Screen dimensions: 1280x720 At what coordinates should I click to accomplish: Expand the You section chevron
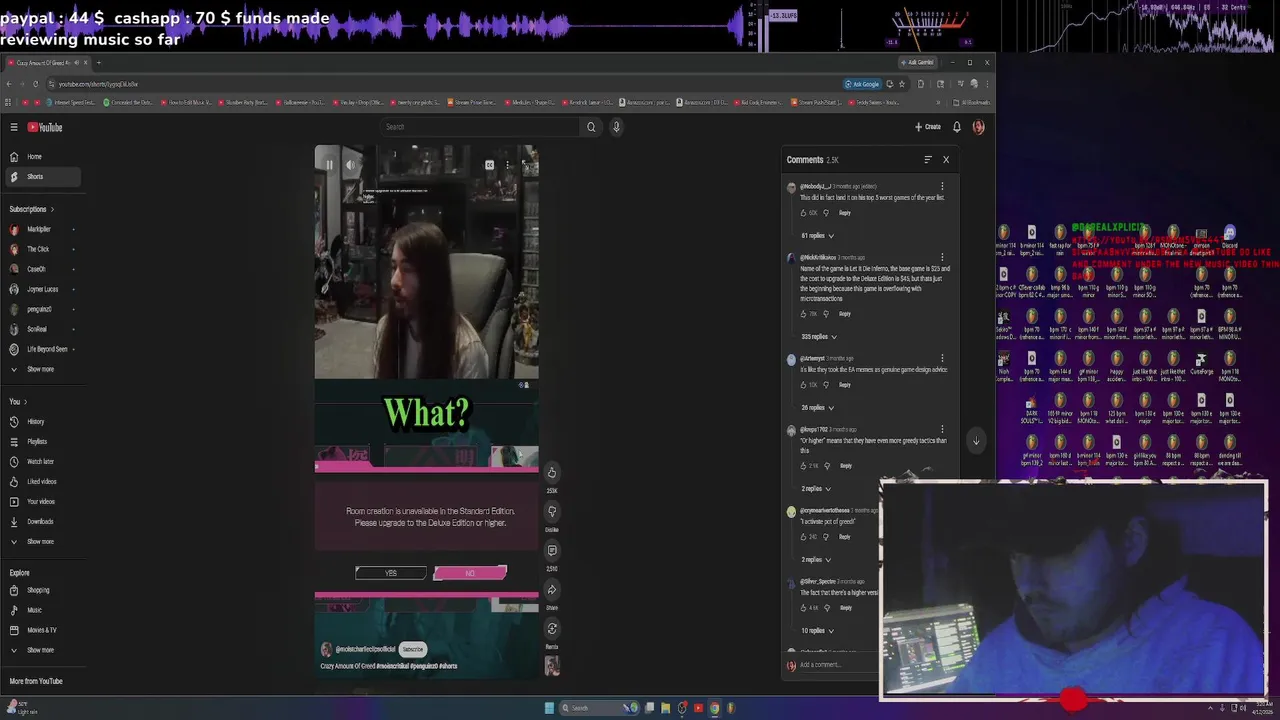click(x=25, y=402)
